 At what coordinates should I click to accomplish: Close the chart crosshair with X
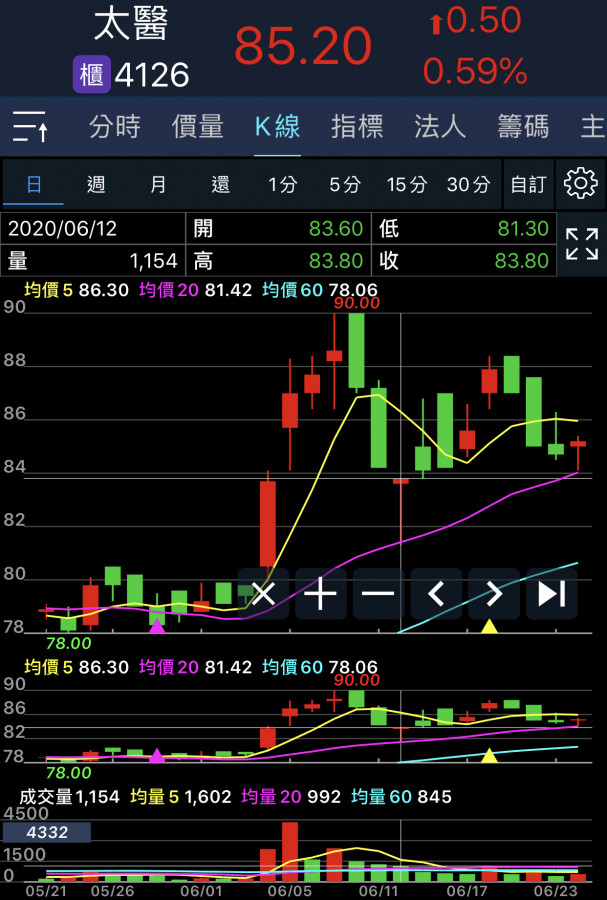(263, 594)
